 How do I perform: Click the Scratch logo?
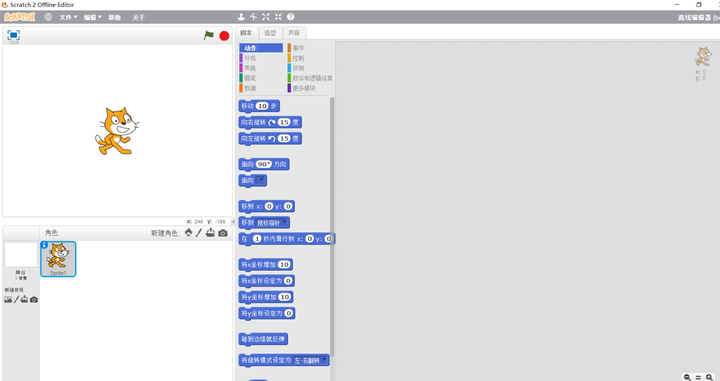[x=19, y=17]
